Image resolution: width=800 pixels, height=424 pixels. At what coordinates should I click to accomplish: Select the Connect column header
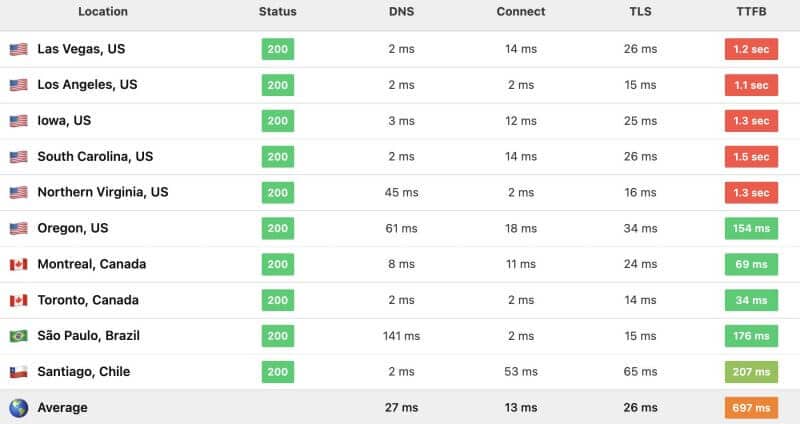pyautogui.click(x=520, y=11)
